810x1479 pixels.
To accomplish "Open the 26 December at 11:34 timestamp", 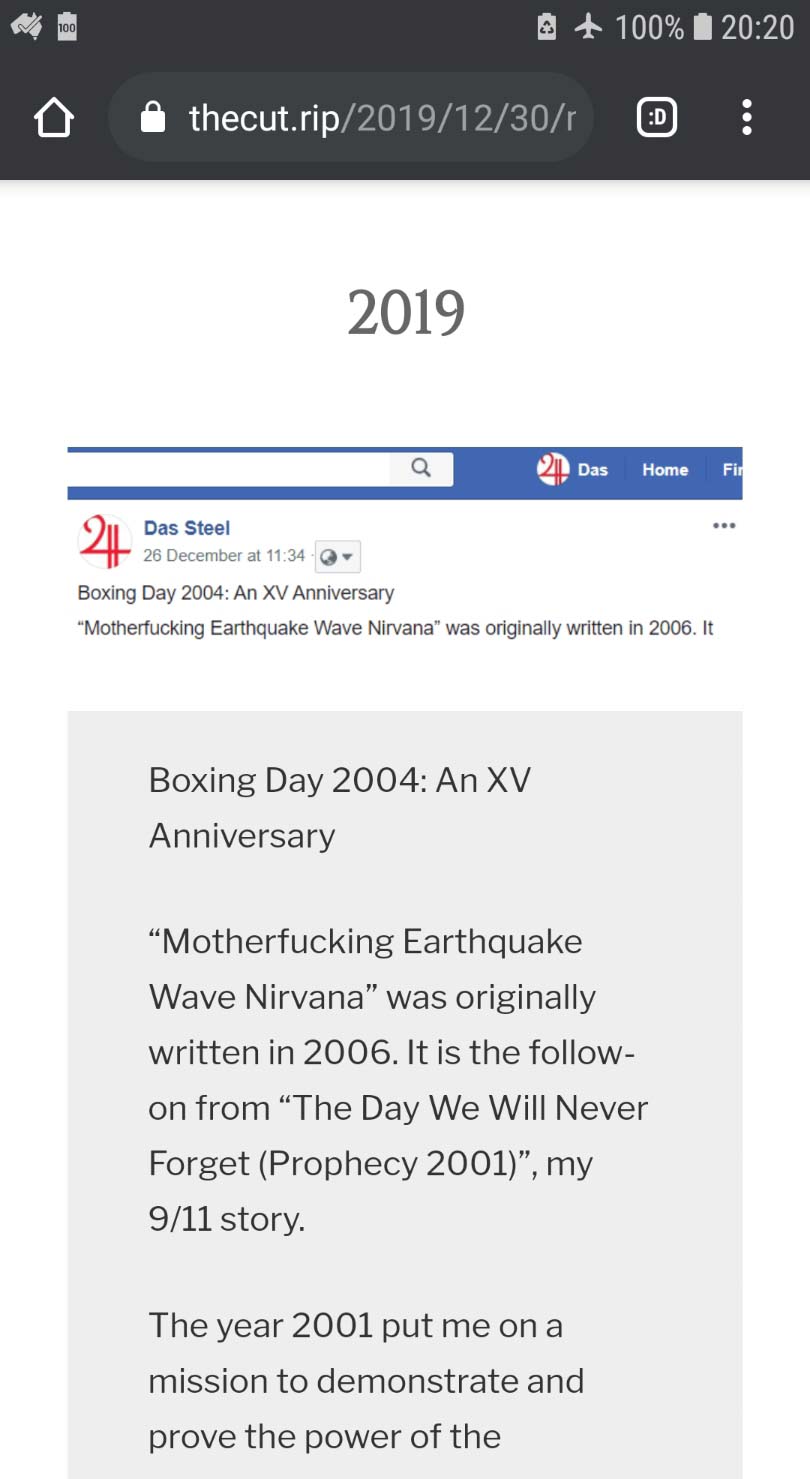I will click(224, 556).
